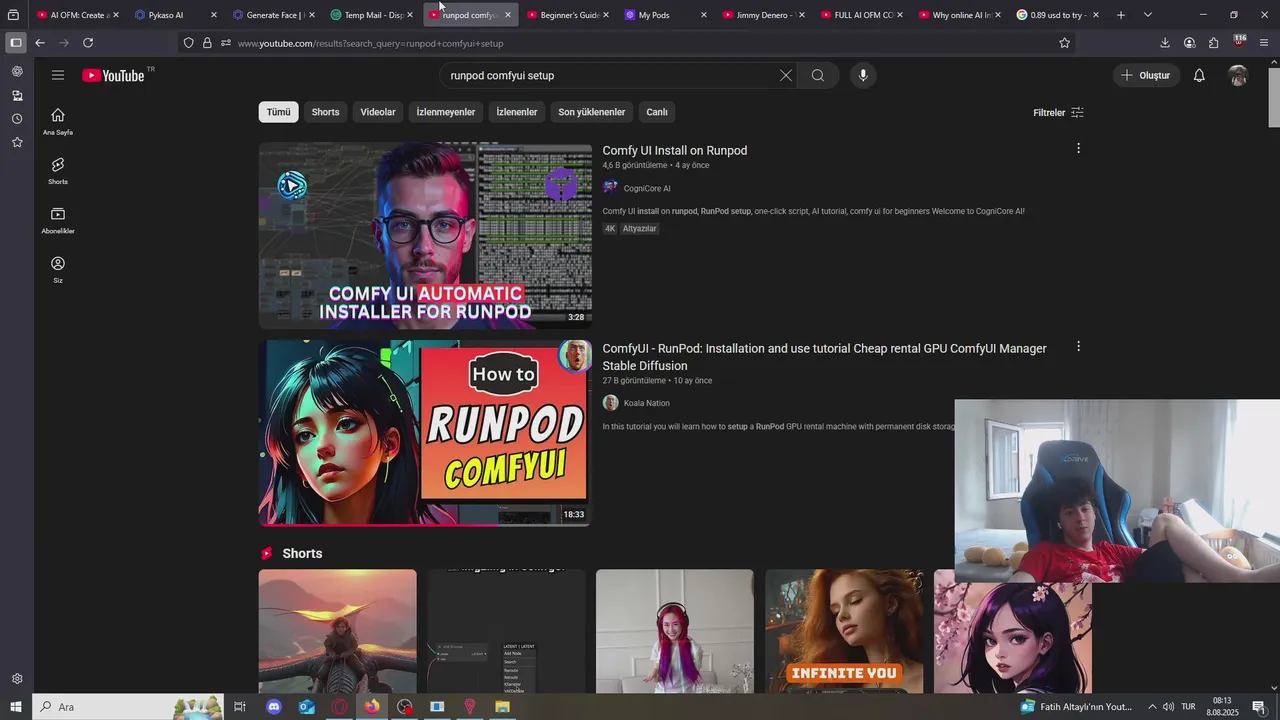Go back with the browser back arrow

point(39,43)
